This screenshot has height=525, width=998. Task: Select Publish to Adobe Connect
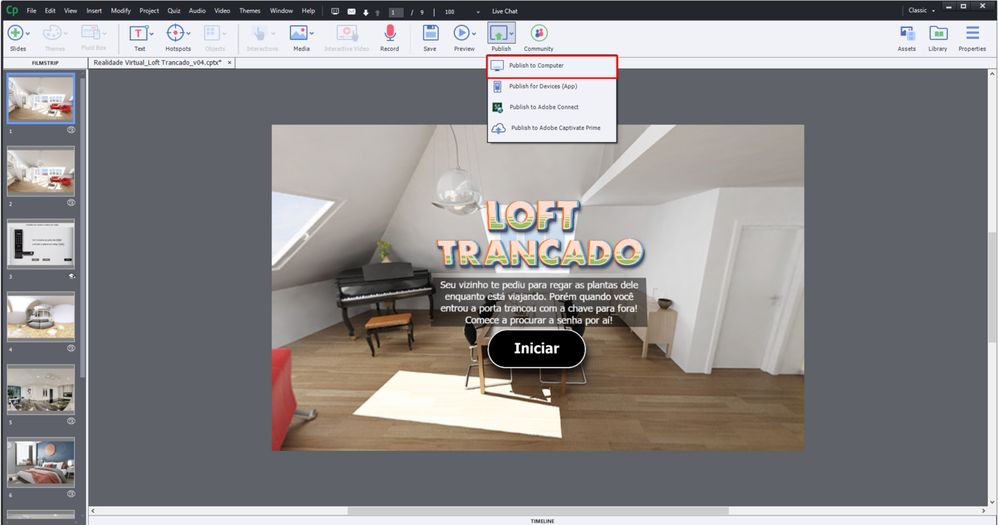click(x=543, y=107)
